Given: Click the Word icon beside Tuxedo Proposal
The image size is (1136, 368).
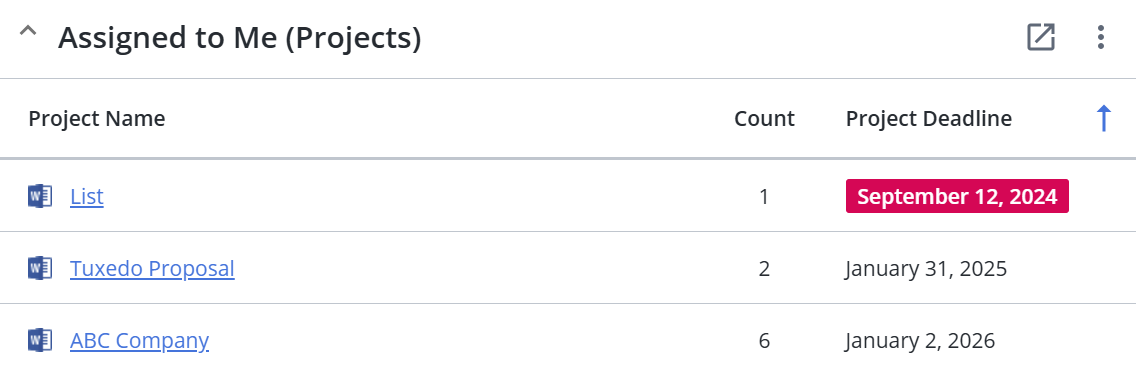Looking at the screenshot, I should [x=40, y=268].
